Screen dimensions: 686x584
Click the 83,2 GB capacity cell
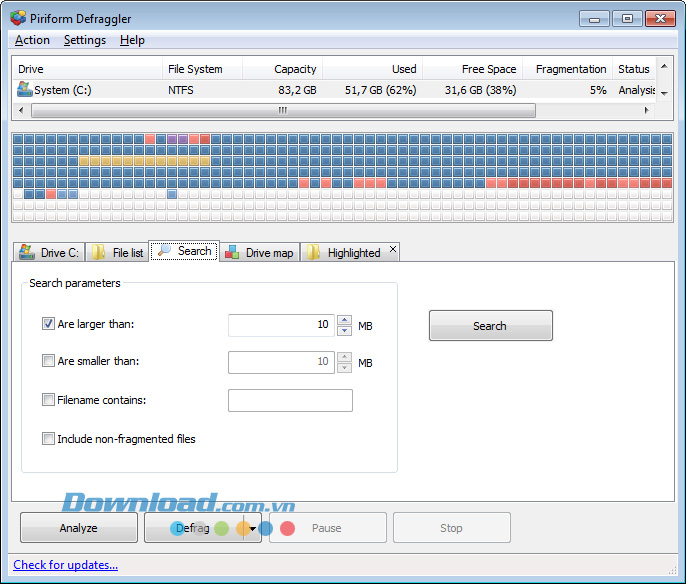coord(297,90)
